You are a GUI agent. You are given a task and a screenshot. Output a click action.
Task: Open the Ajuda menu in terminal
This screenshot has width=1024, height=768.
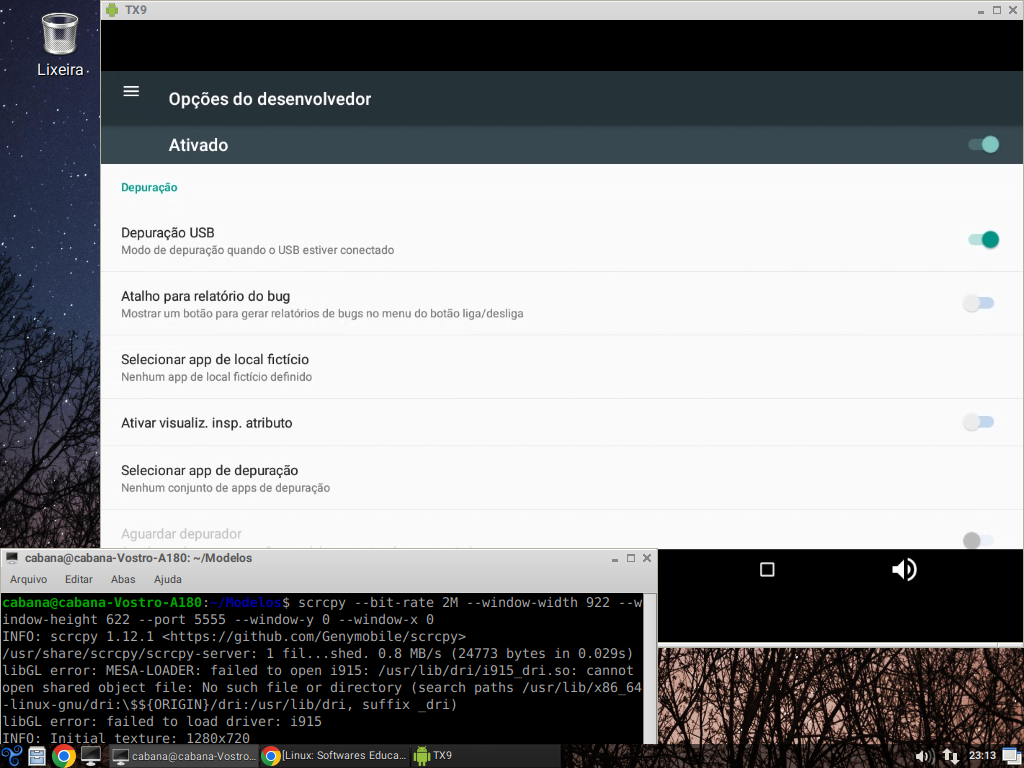tap(168, 579)
